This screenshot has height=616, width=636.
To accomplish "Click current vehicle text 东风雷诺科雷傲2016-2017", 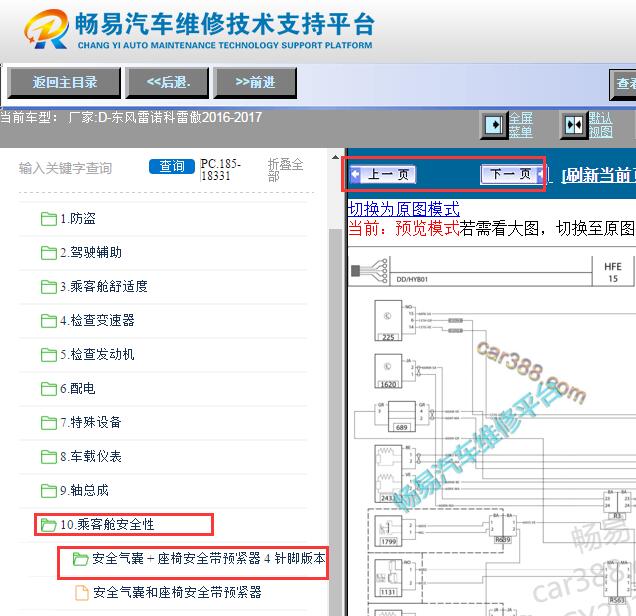I will [x=186, y=118].
